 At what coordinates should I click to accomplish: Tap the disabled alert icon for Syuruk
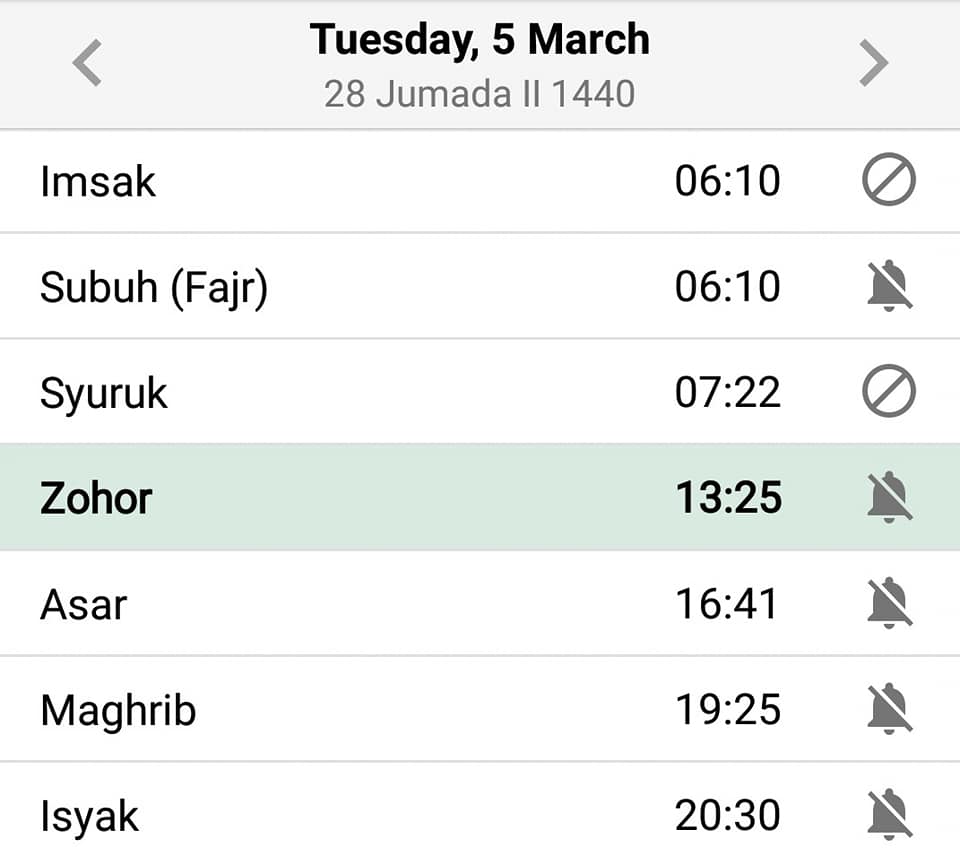(x=889, y=391)
